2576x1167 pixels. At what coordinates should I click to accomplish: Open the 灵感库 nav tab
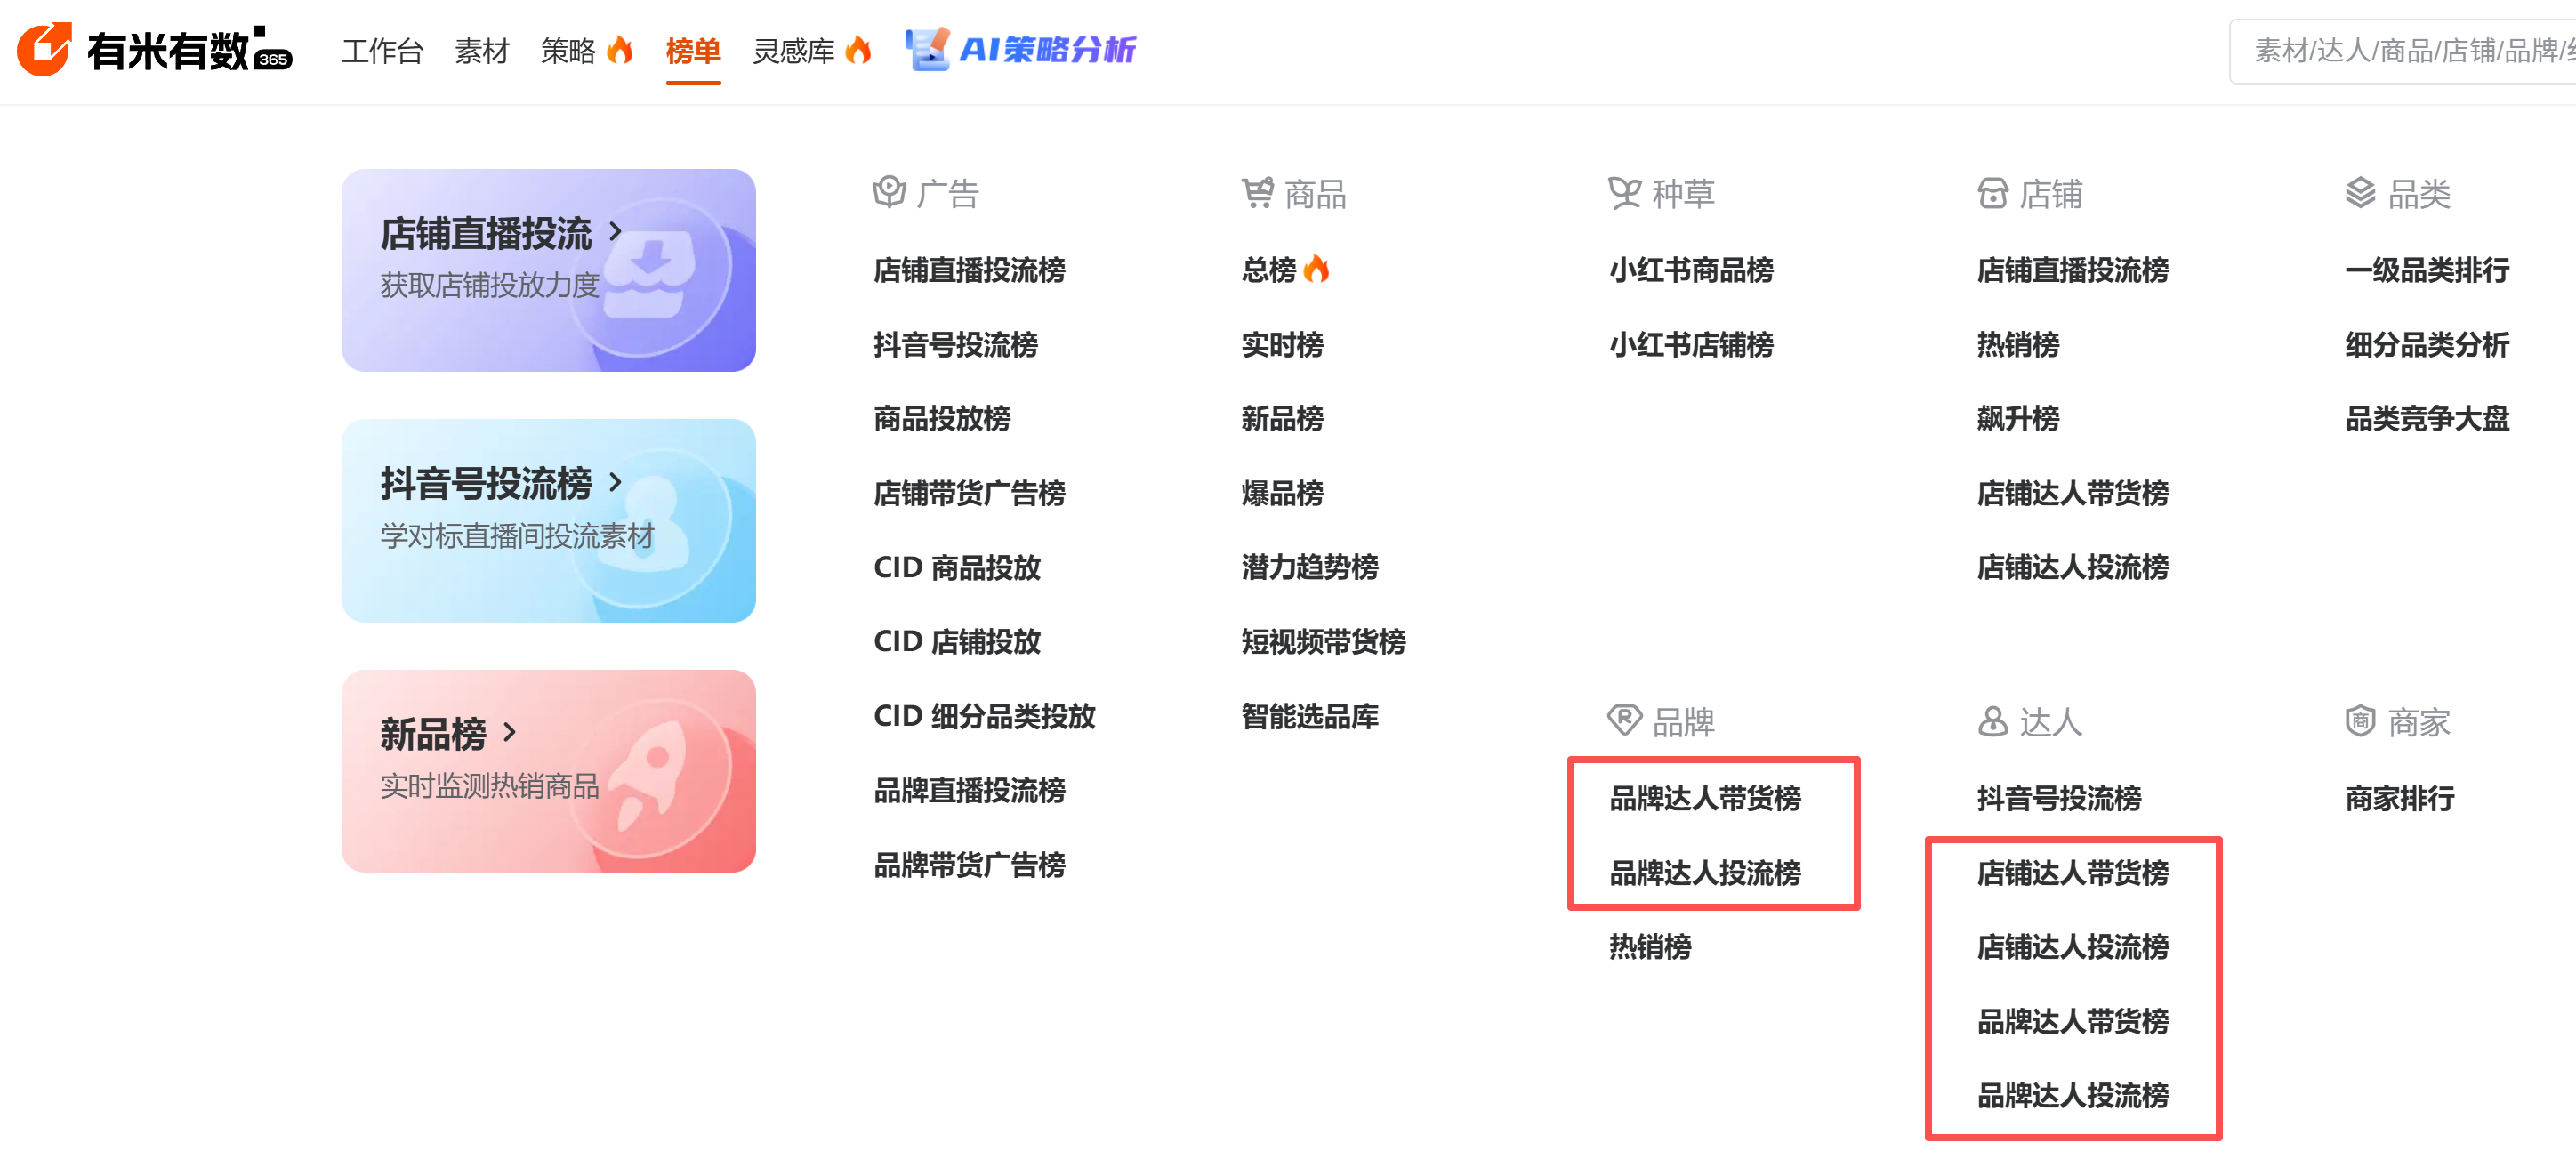pos(793,50)
